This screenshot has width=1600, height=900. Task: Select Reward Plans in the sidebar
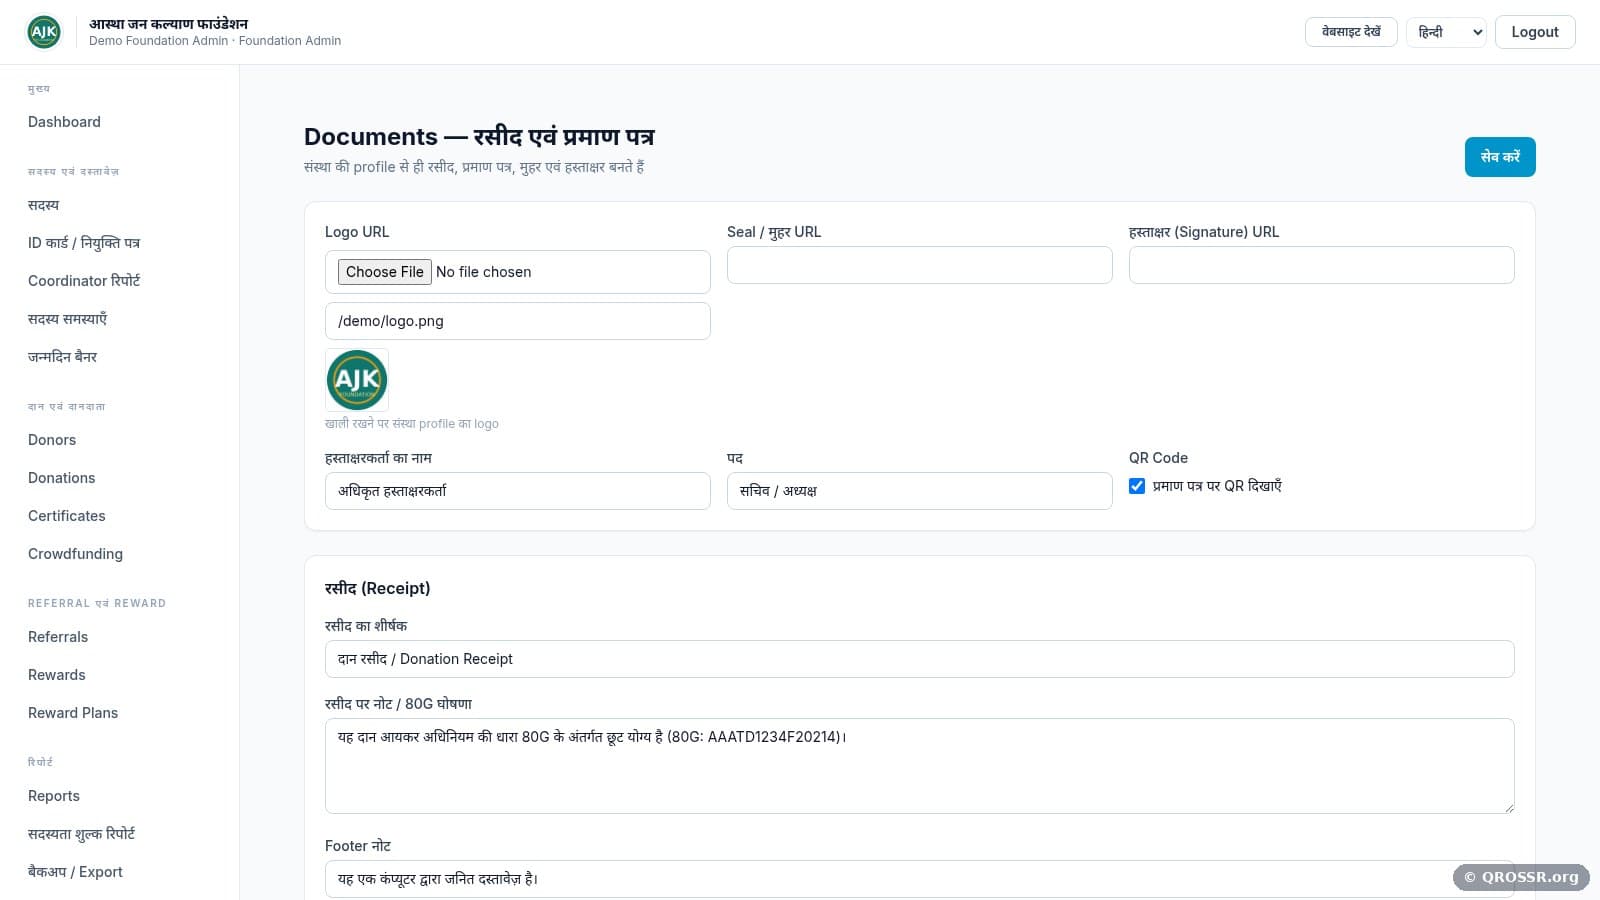pos(73,713)
